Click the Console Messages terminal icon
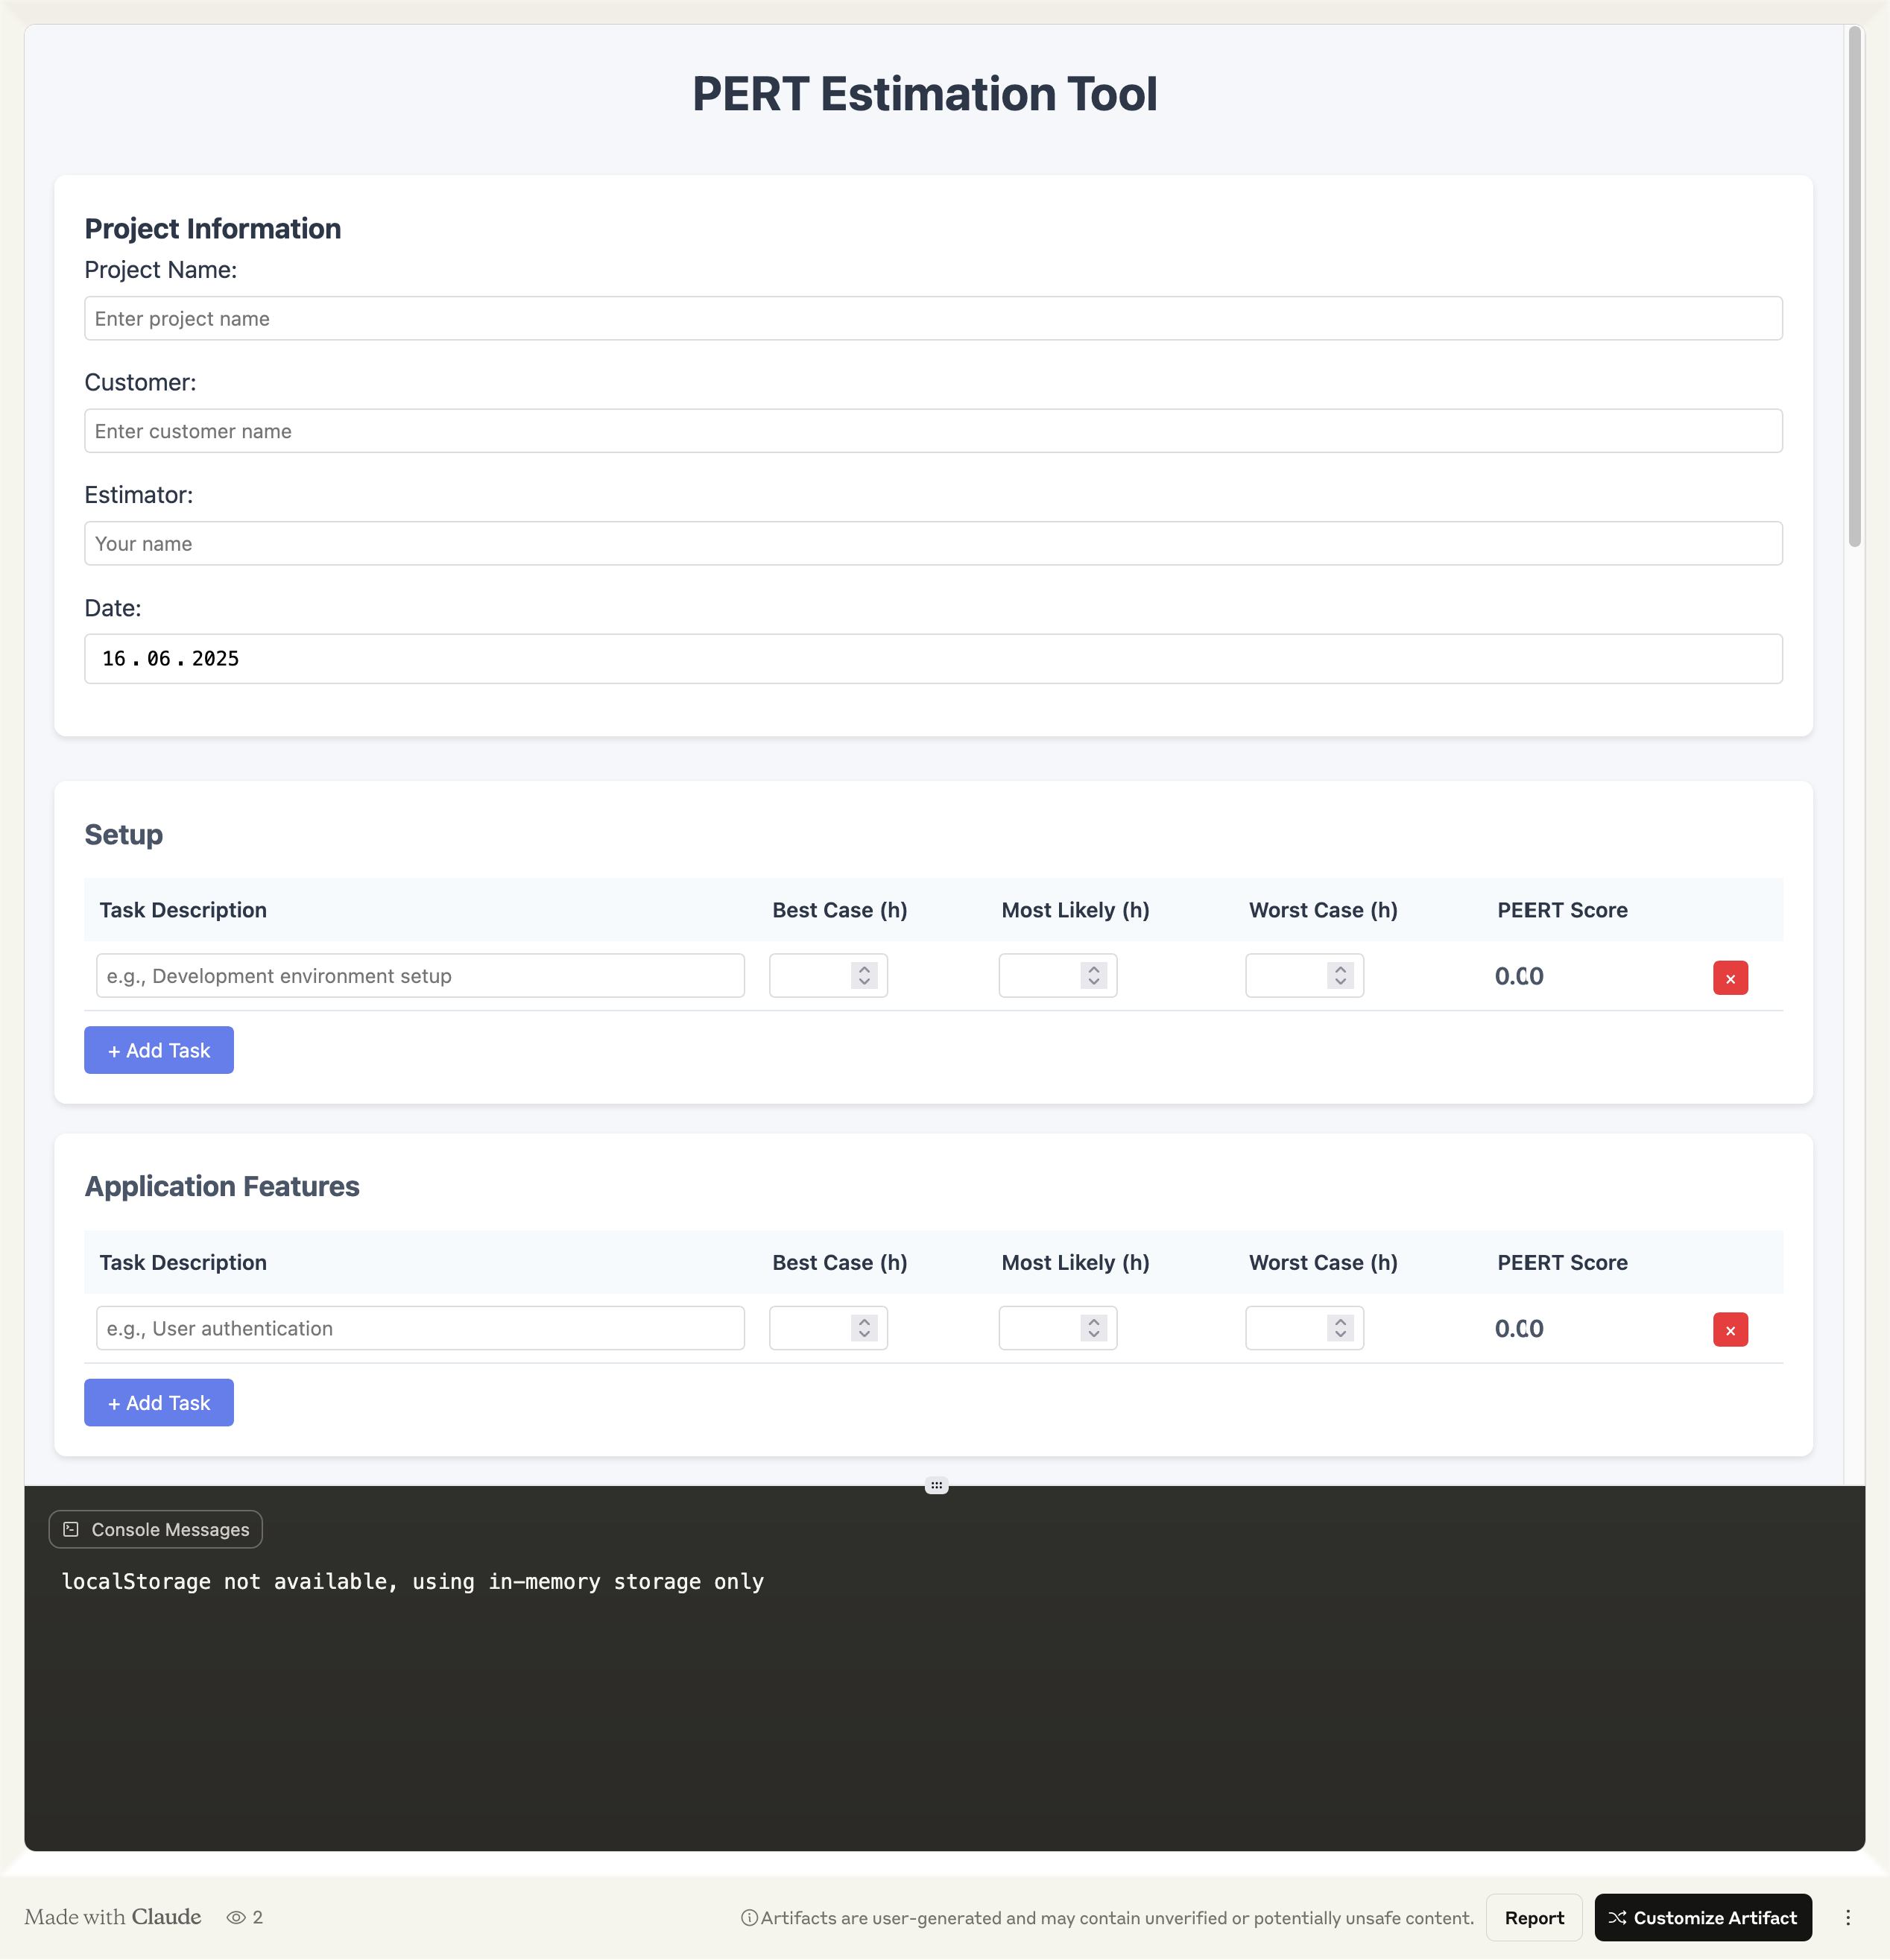 [x=71, y=1529]
